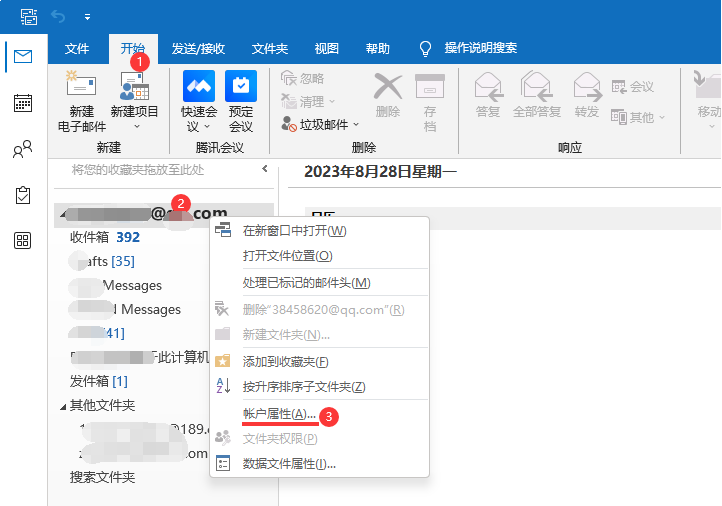The image size is (722, 506).
Task: Open the Tasks view in sidebar
Action: point(22,195)
